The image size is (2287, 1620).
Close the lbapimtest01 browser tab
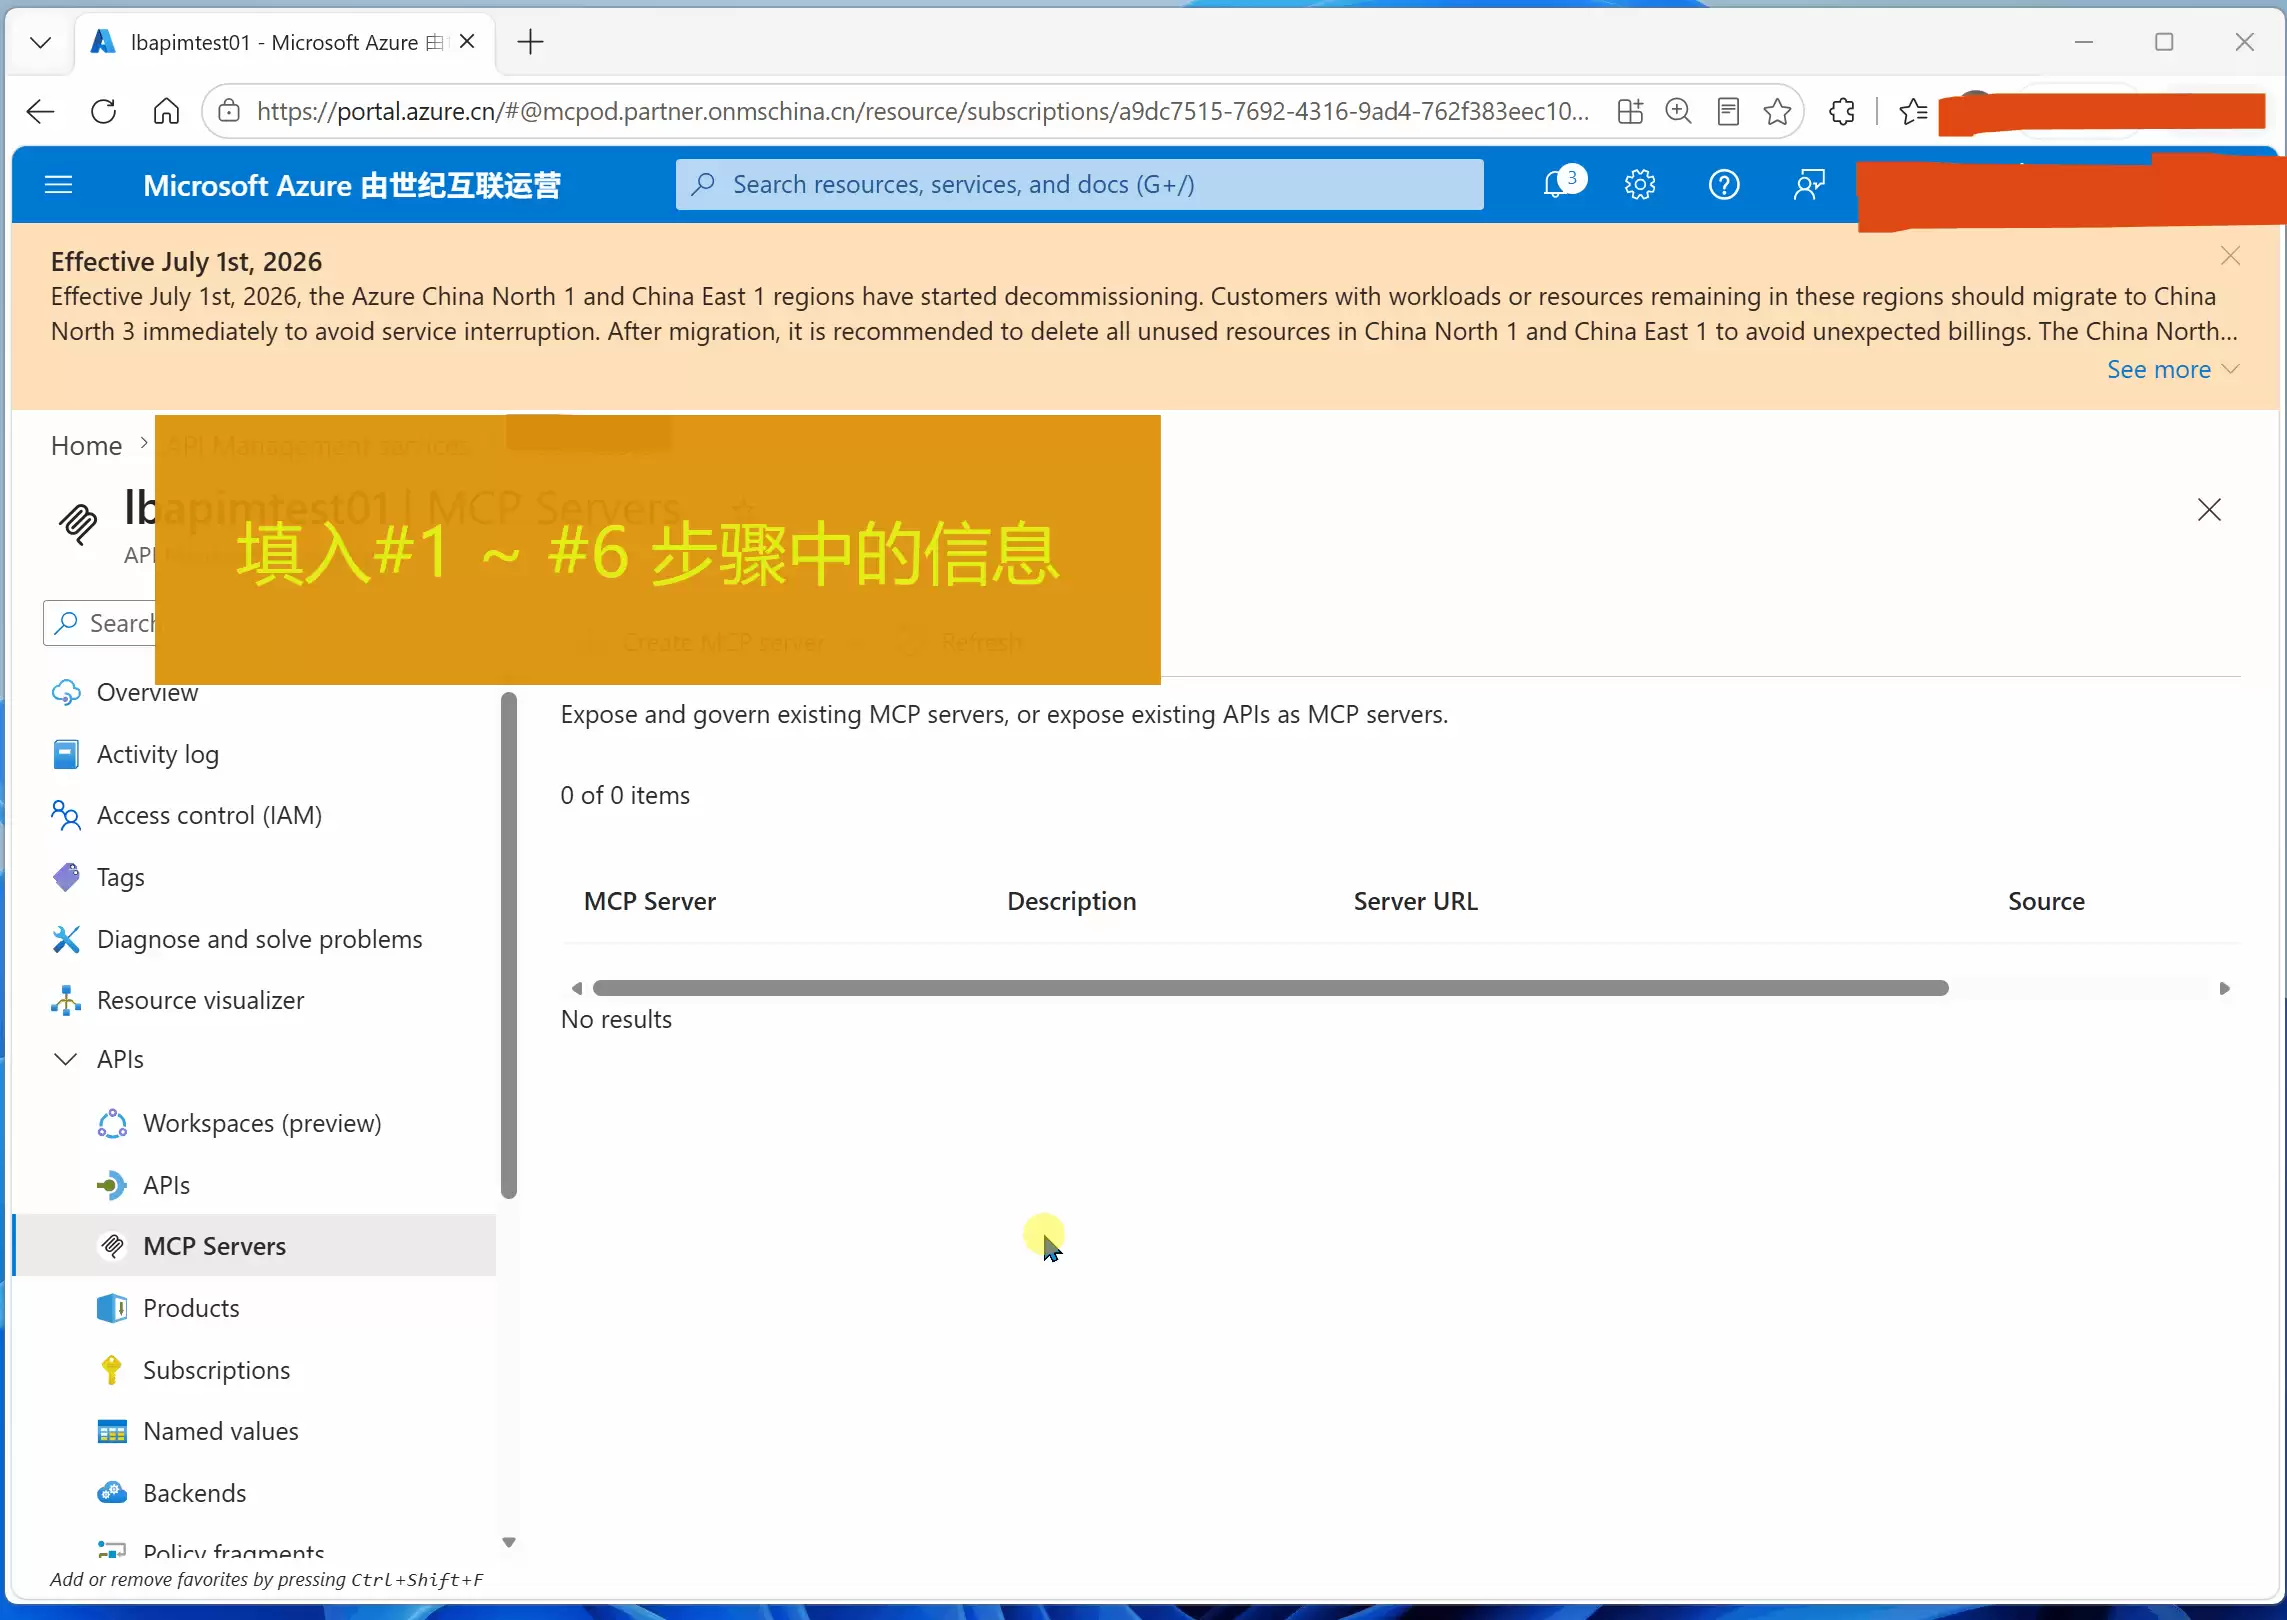point(467,42)
